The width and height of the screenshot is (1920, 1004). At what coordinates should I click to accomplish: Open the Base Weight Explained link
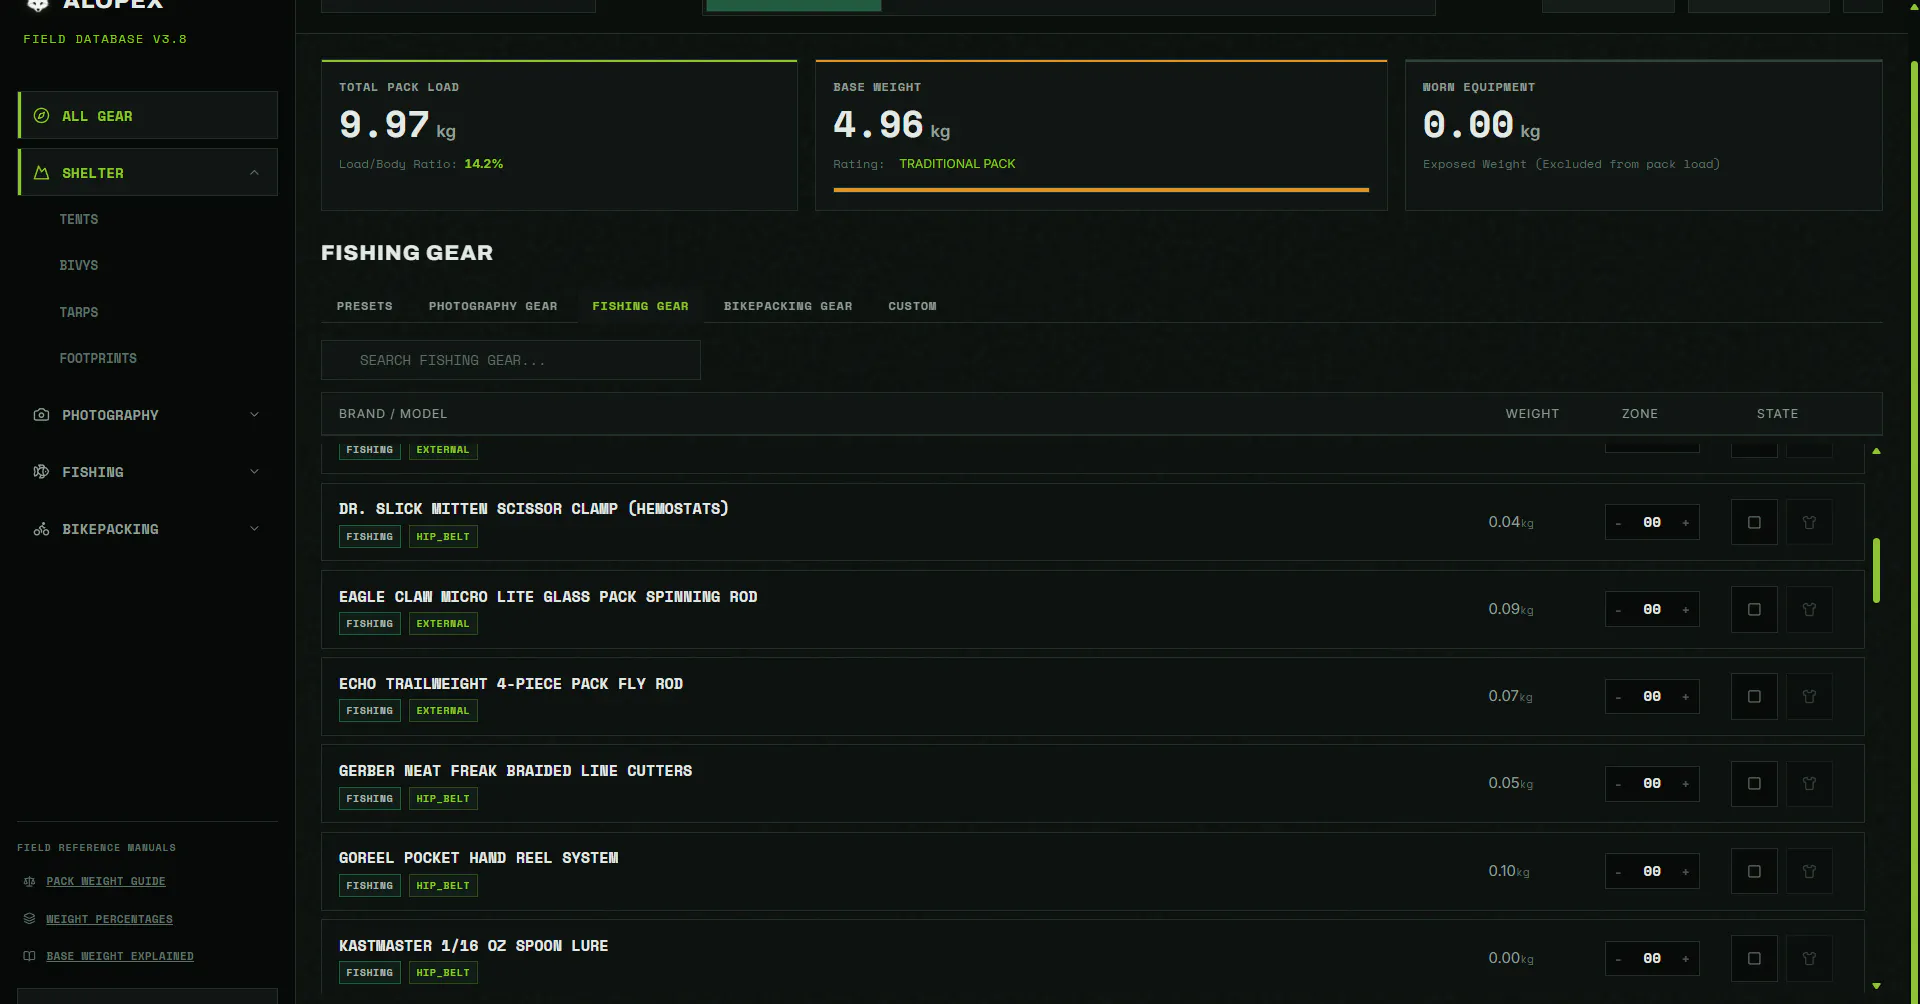[x=120, y=956]
